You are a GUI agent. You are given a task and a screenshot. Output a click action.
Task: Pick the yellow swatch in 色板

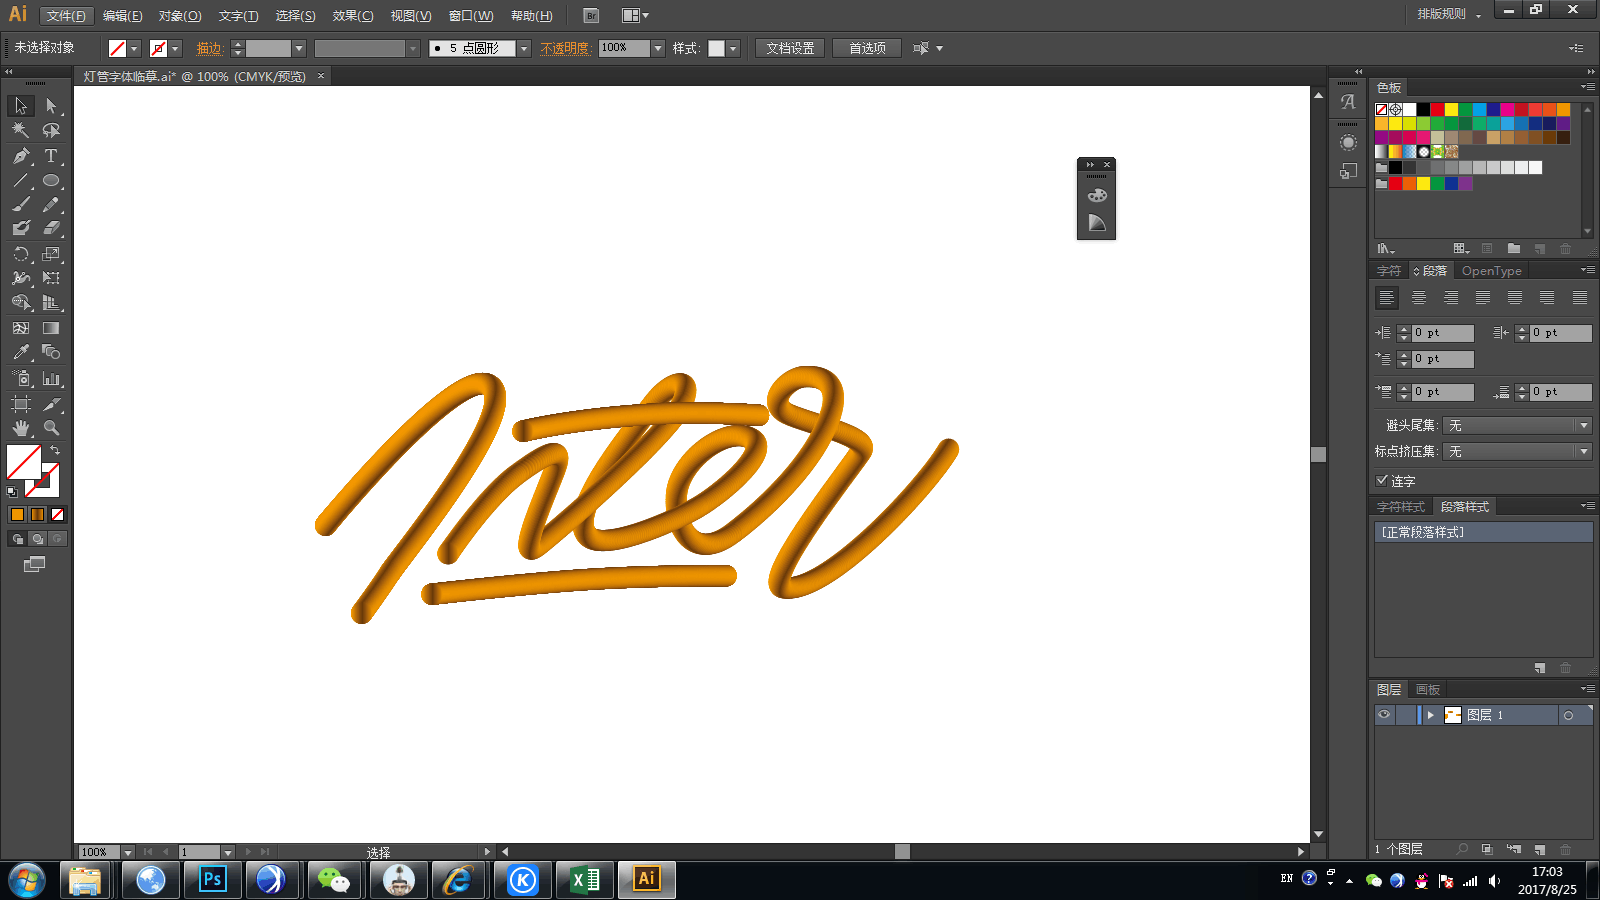1451,110
